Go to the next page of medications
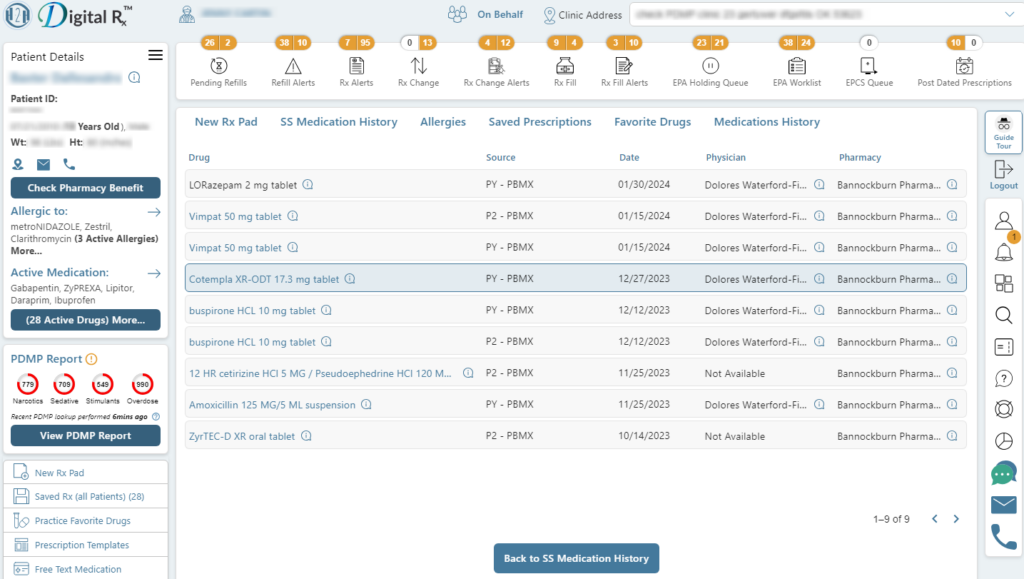The image size is (1024, 579). point(956,519)
